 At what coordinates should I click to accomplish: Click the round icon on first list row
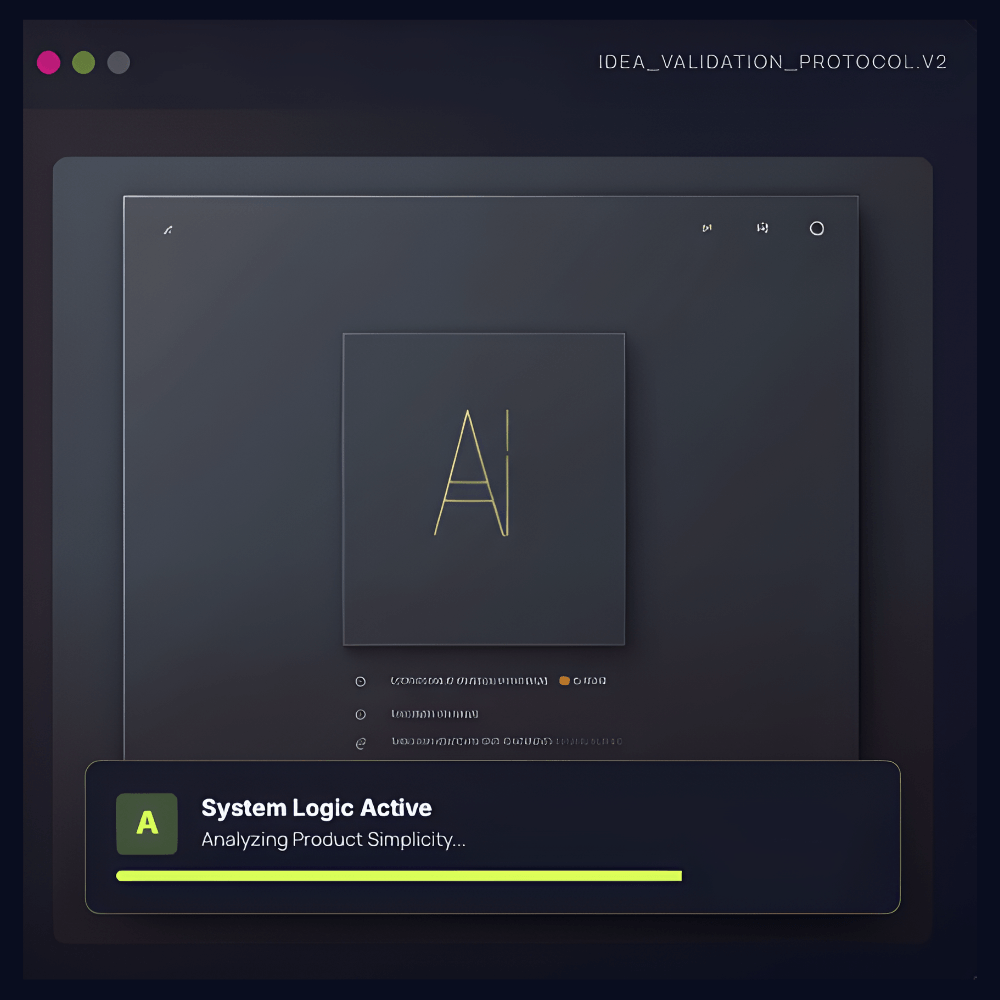pos(360,682)
